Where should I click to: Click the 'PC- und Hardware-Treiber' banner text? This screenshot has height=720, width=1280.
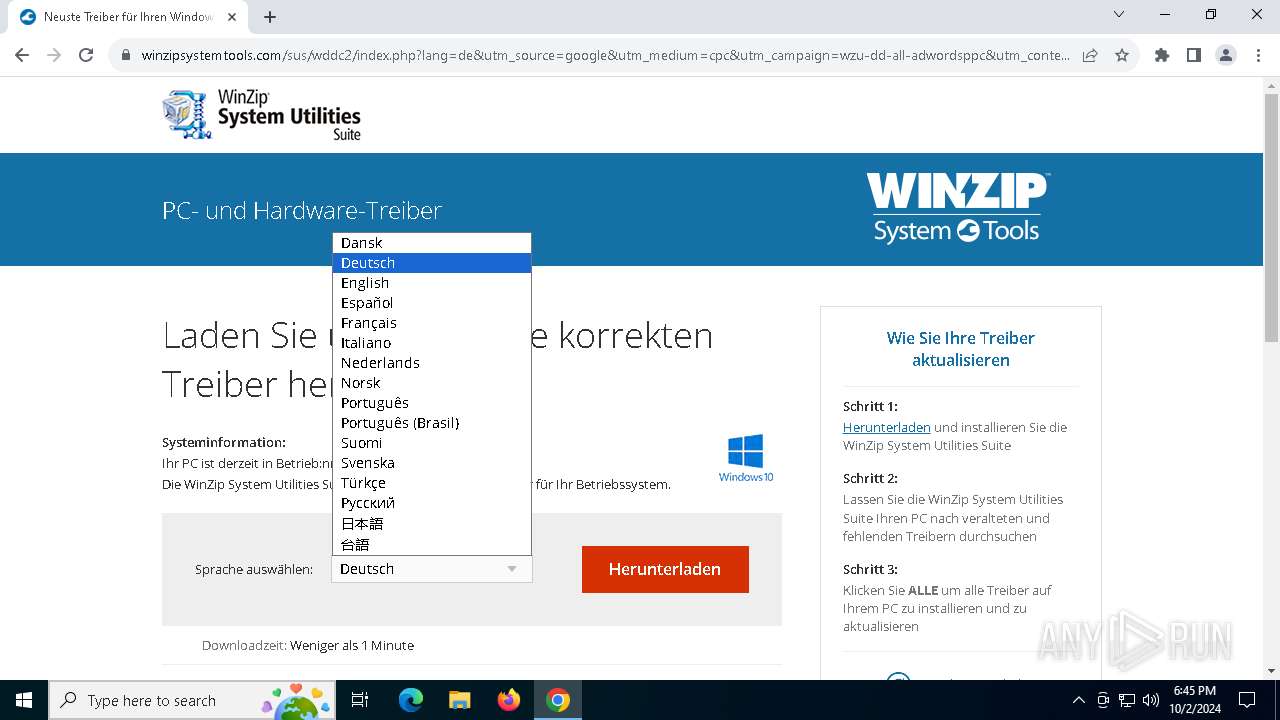pyautogui.click(x=302, y=211)
